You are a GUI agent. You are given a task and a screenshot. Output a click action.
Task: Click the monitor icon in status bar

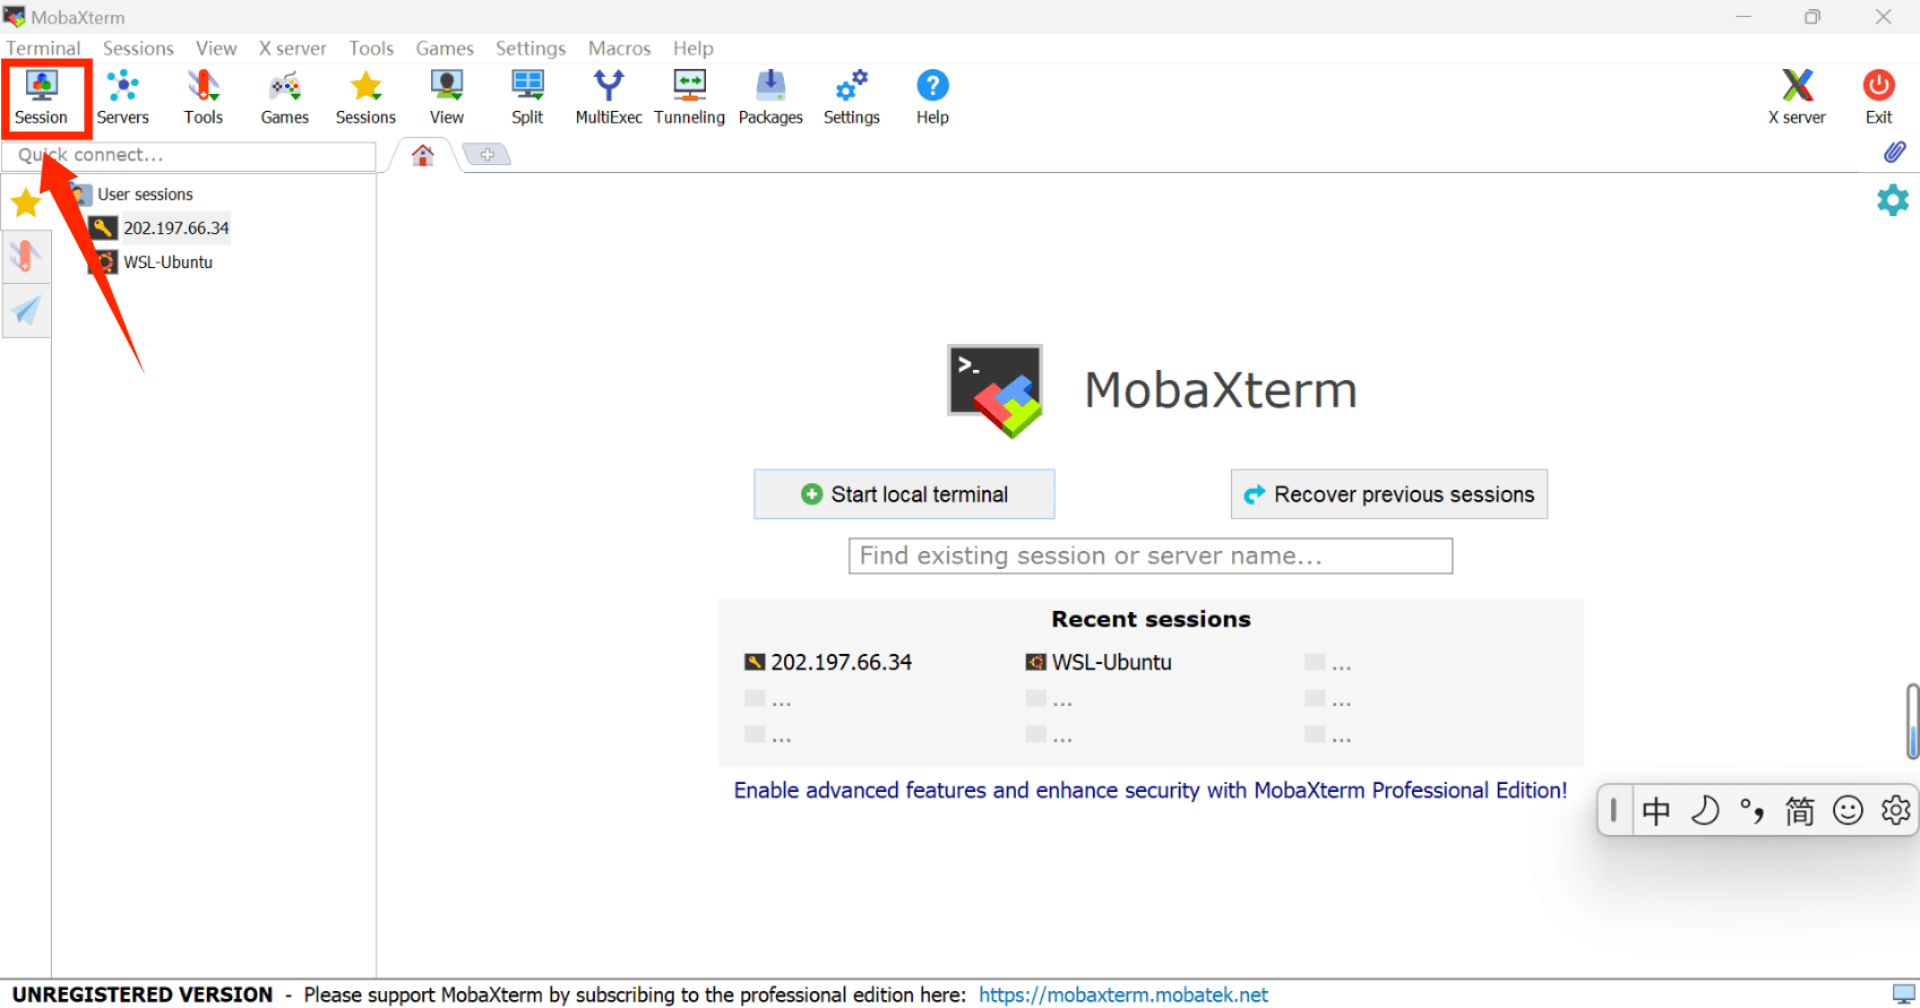[x=1904, y=994]
